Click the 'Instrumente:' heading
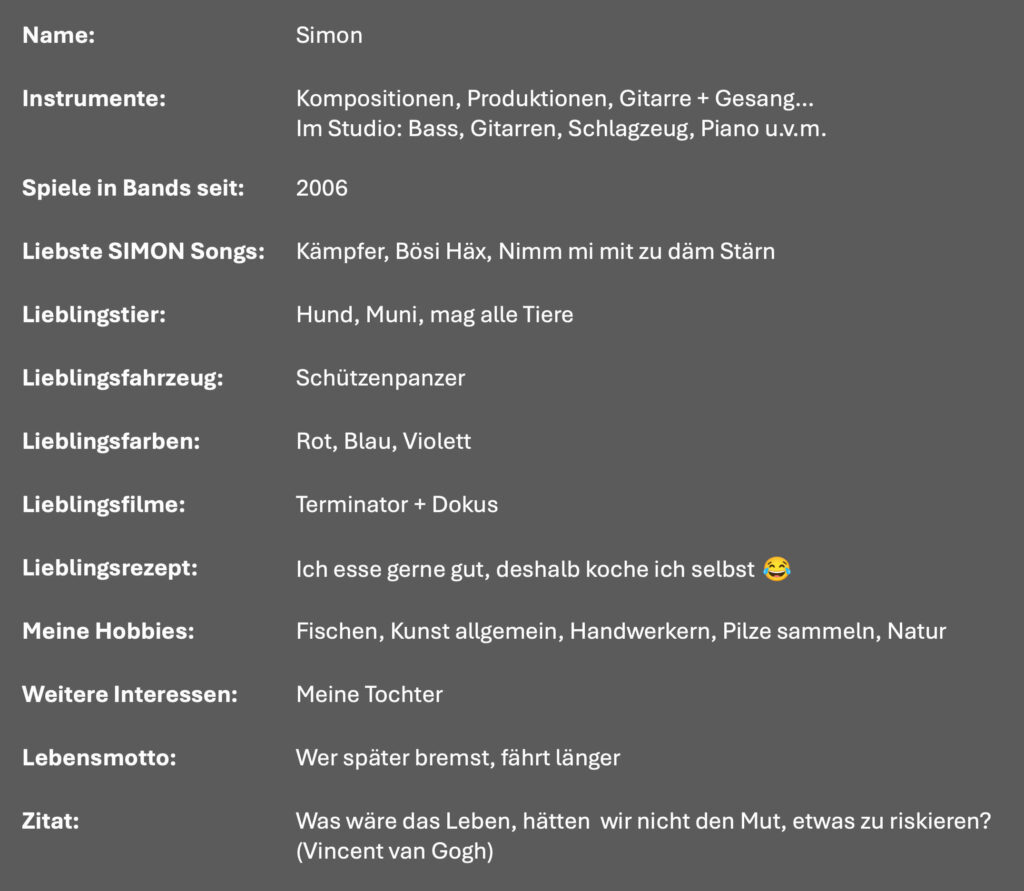Image resolution: width=1024 pixels, height=891 pixels. 94,99
